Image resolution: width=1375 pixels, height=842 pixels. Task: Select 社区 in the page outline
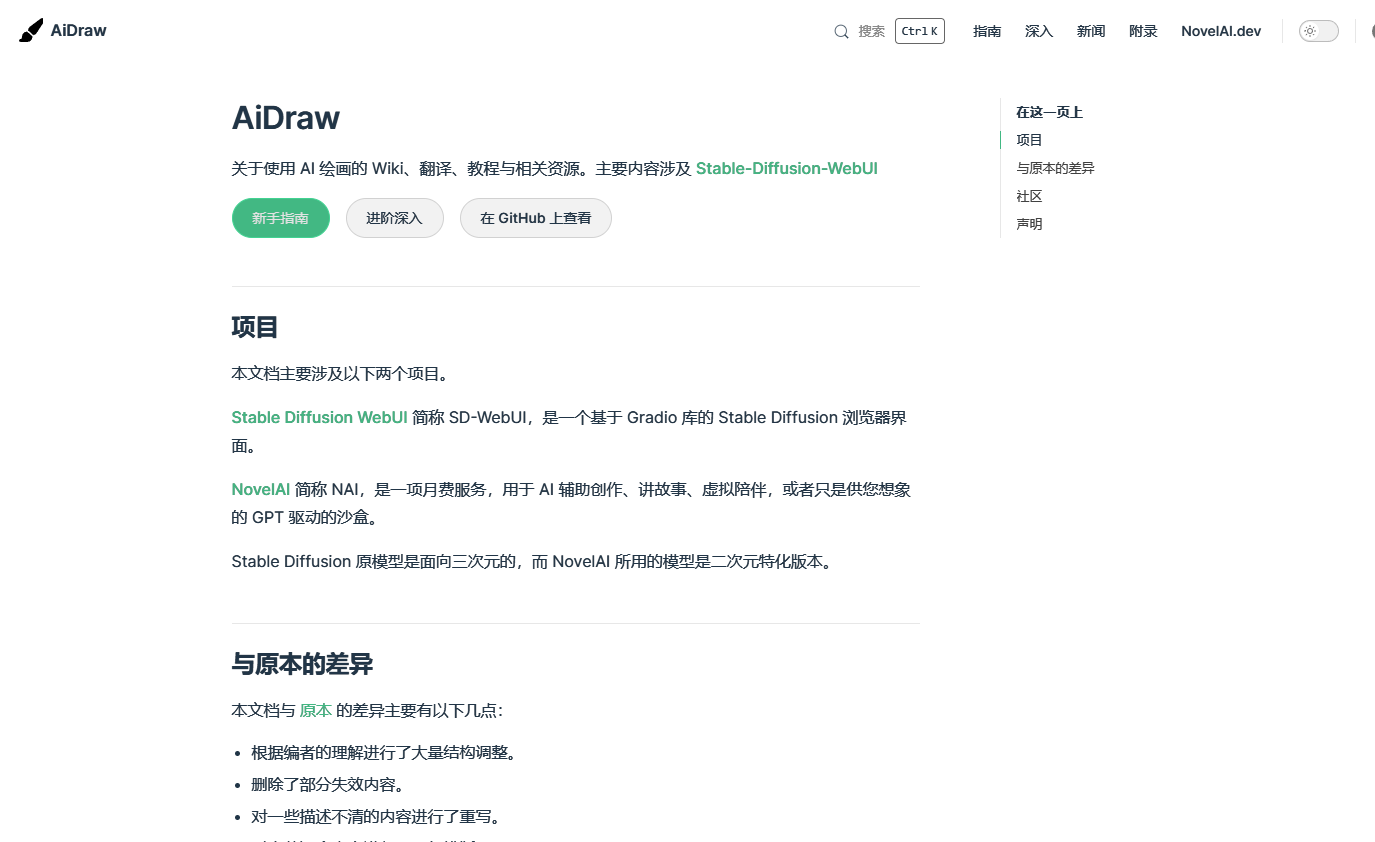click(x=1029, y=196)
